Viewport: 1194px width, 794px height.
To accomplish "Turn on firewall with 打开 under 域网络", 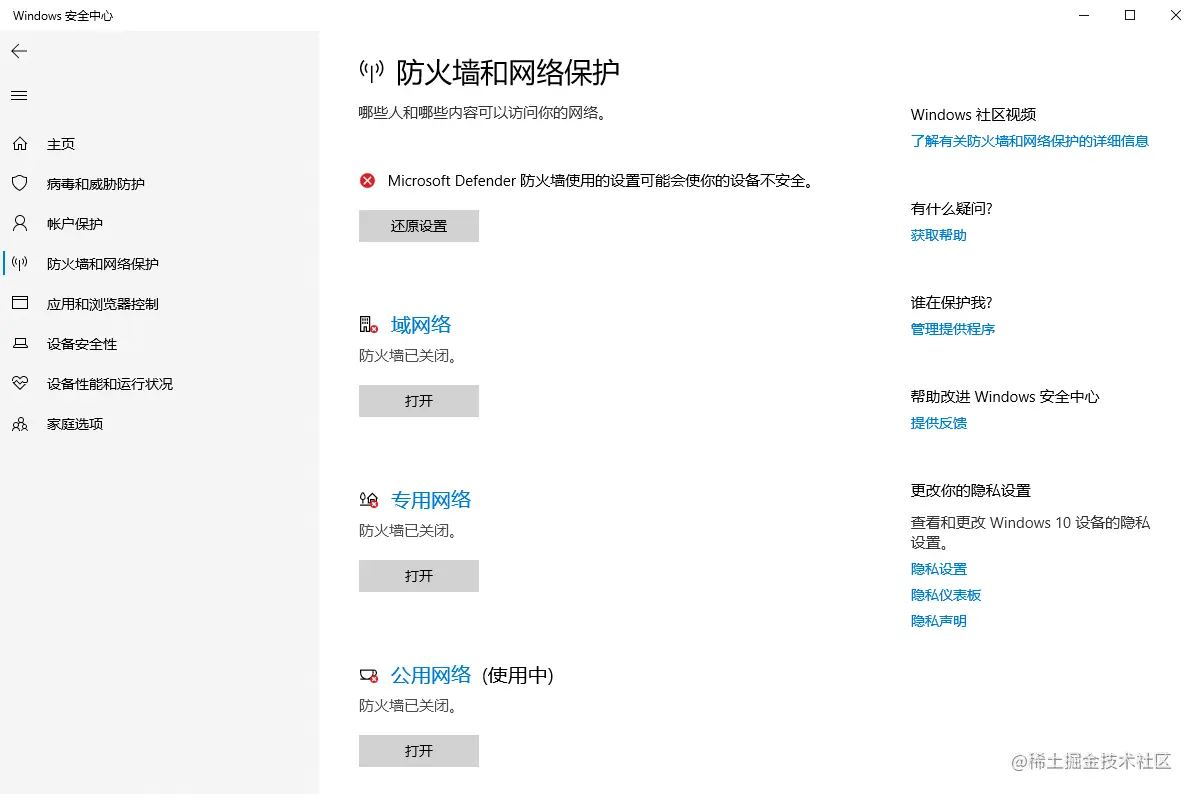I will click(x=419, y=401).
